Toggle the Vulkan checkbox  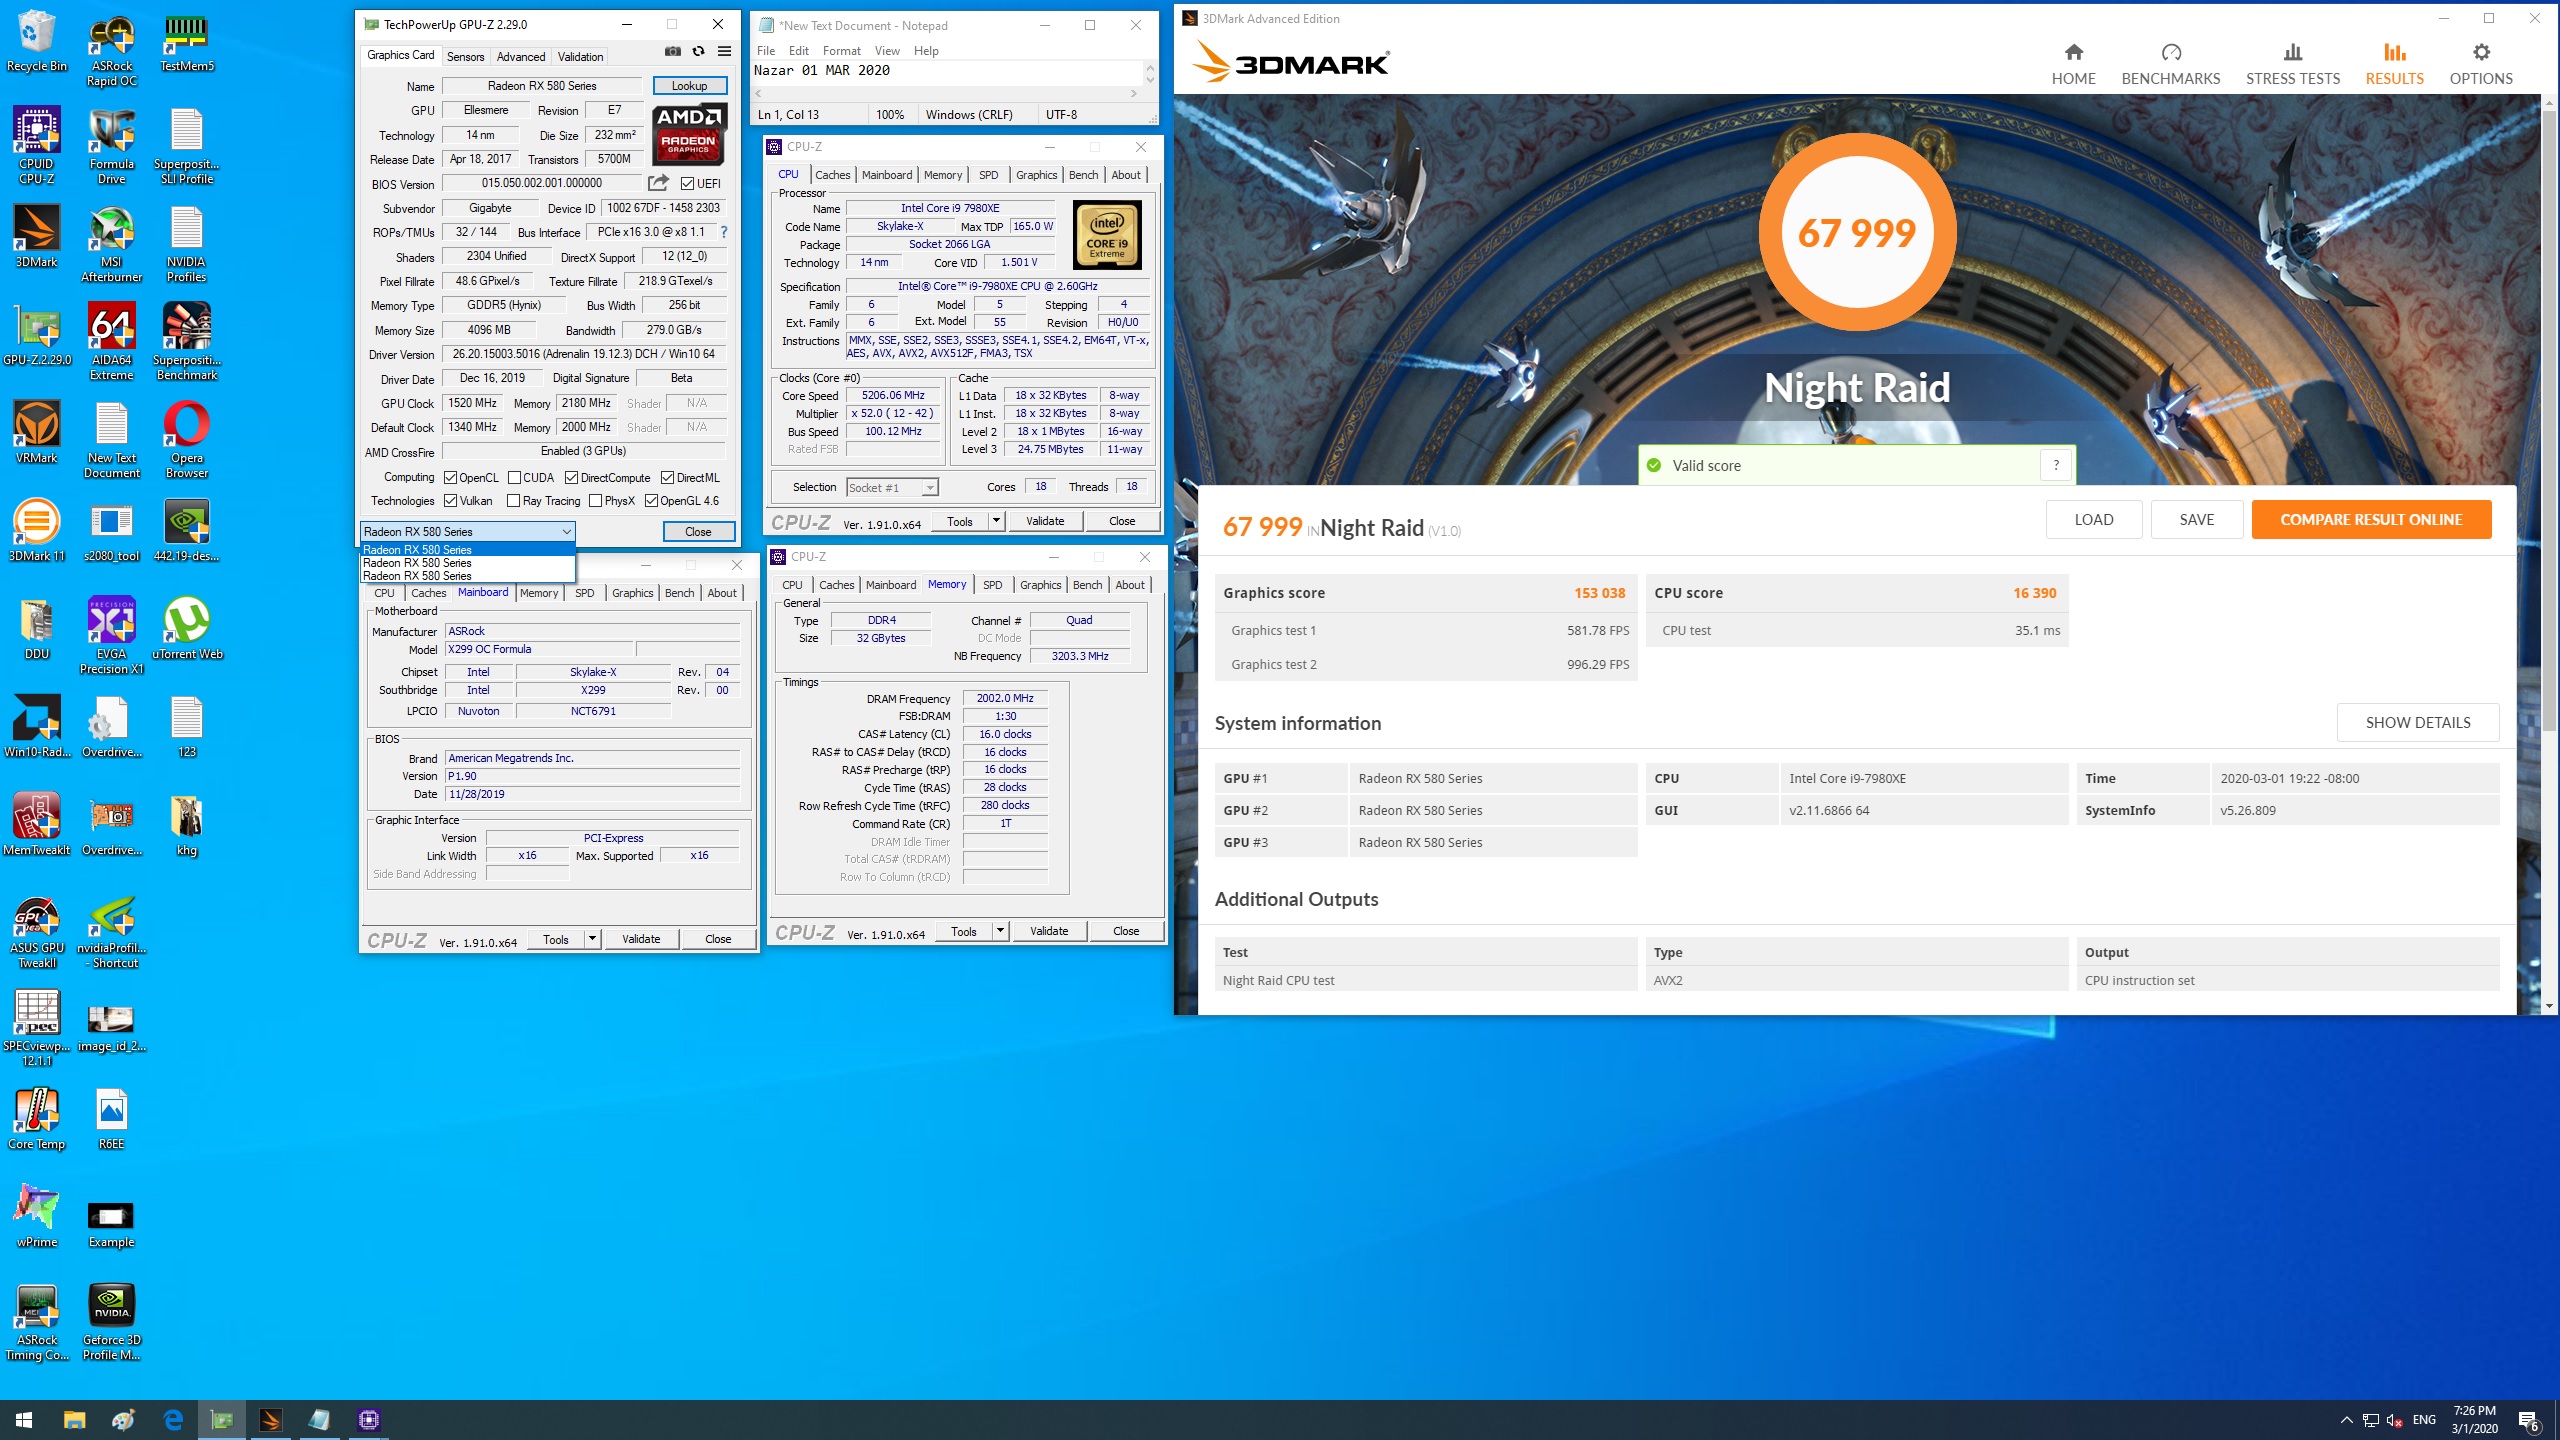(450, 501)
